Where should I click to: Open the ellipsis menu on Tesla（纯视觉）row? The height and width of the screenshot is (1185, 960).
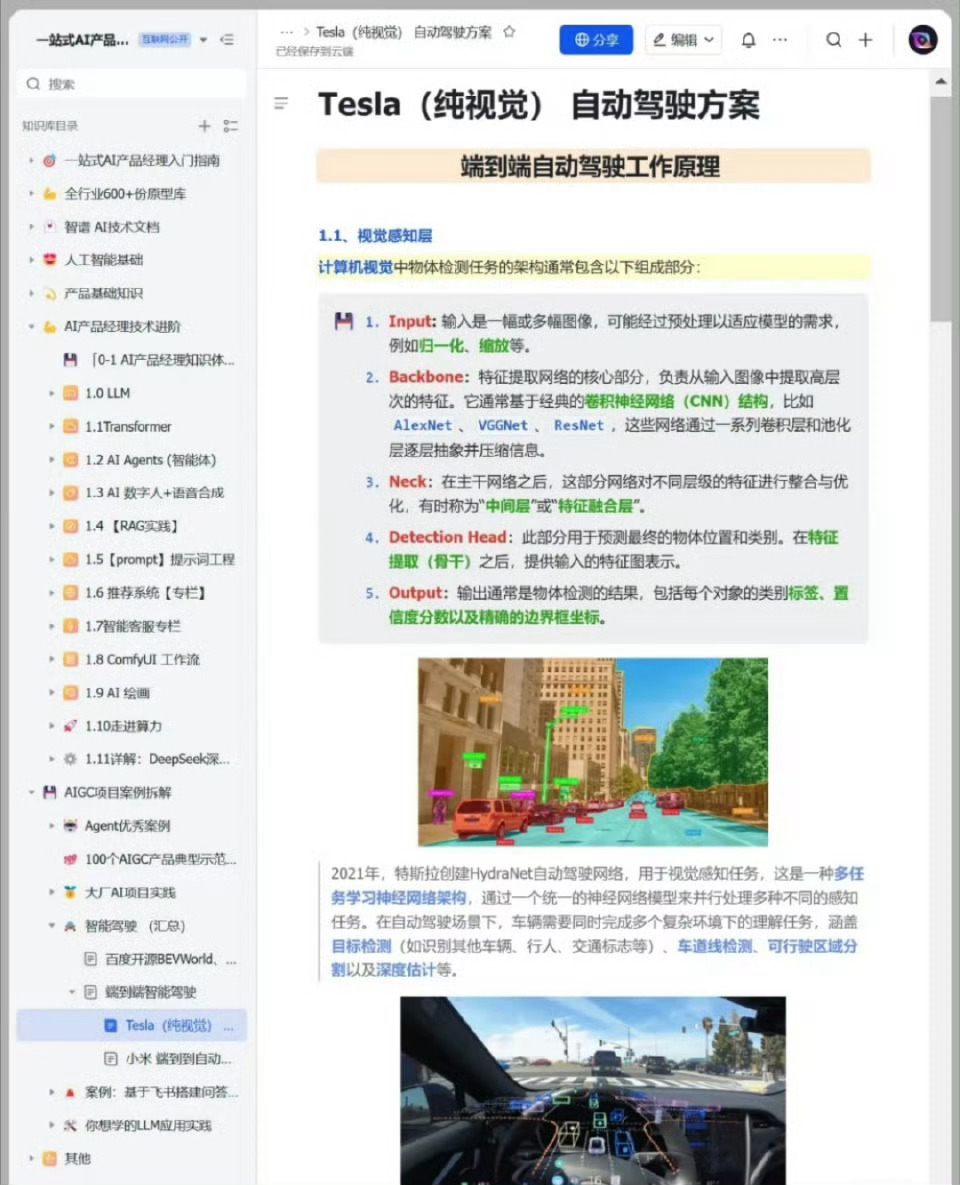coord(229,1026)
